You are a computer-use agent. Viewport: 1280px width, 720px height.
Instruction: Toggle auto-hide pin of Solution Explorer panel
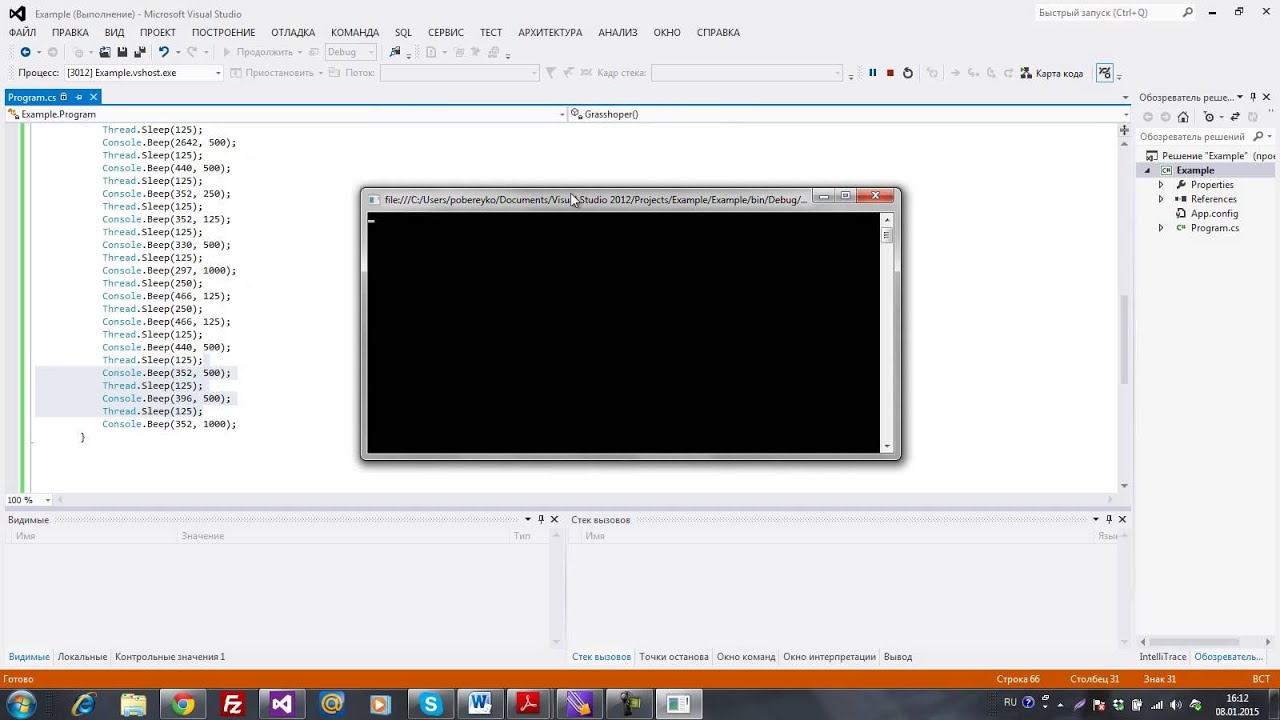pyautogui.click(x=1253, y=97)
